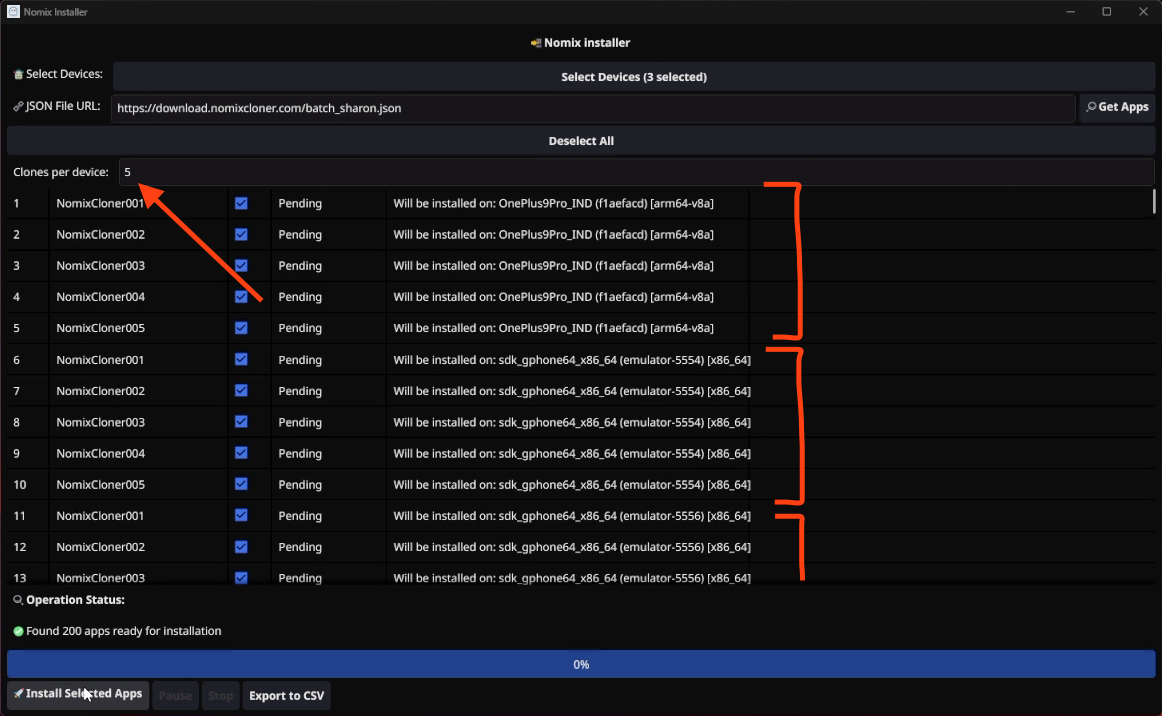
Task: Click 'Found 200 apps ready for installation' text
Action: tap(124, 631)
